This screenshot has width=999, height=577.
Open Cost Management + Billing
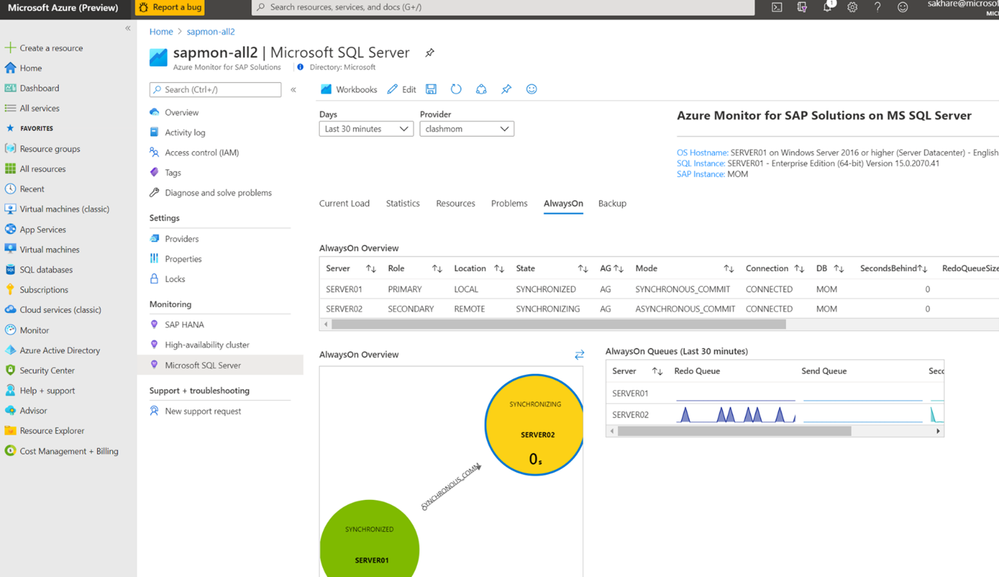click(x=68, y=451)
